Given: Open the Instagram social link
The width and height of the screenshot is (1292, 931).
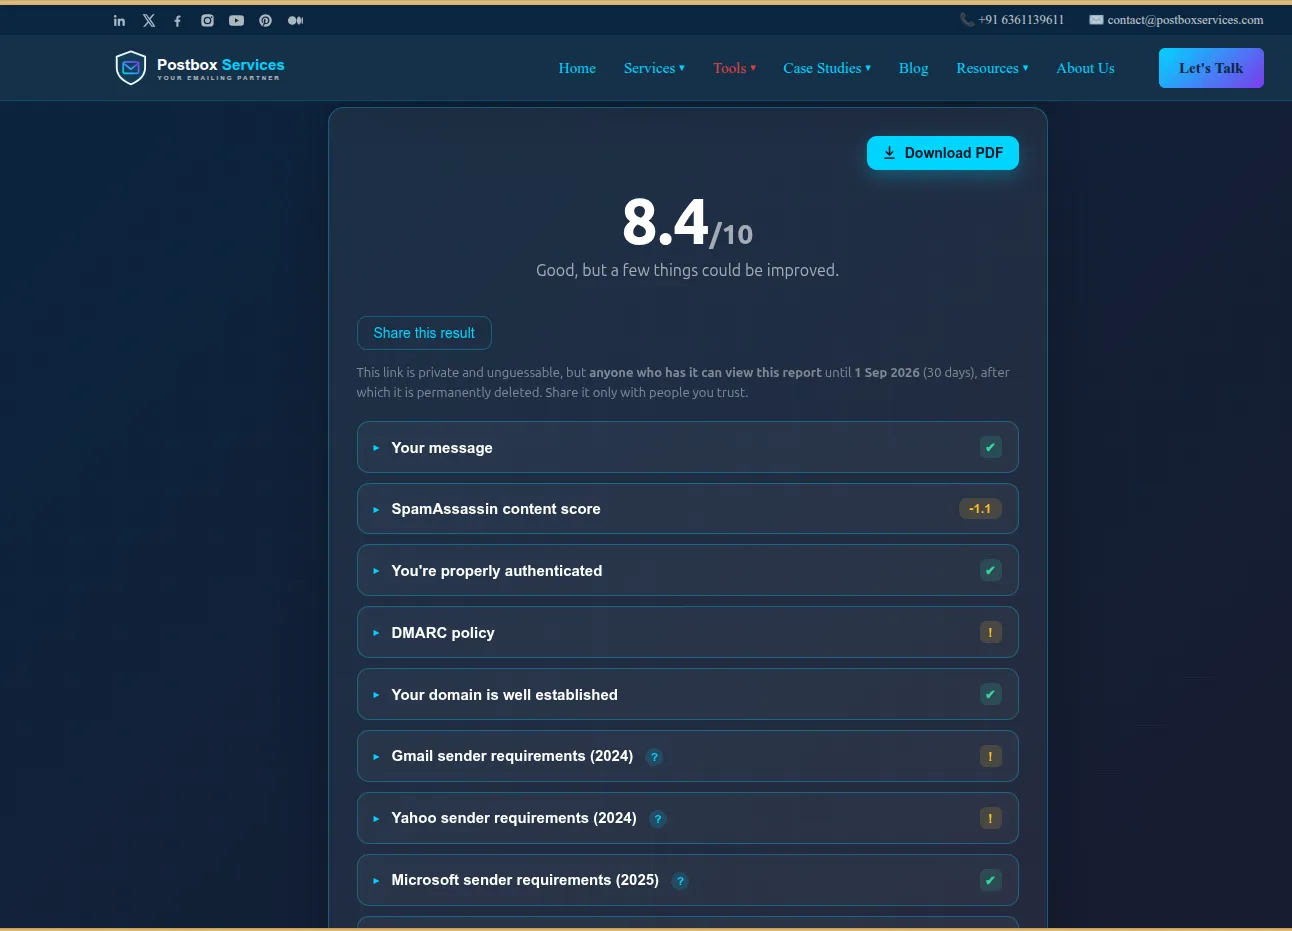Looking at the screenshot, I should pyautogui.click(x=207, y=20).
